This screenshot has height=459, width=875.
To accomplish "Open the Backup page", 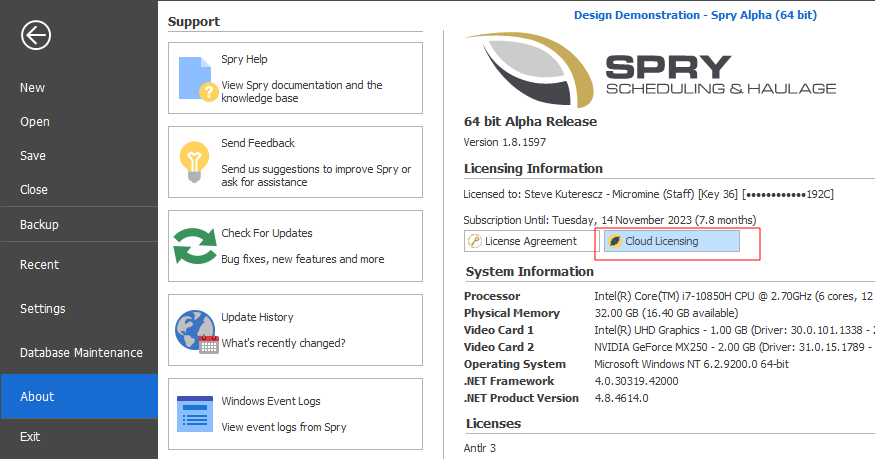I will coord(39,225).
